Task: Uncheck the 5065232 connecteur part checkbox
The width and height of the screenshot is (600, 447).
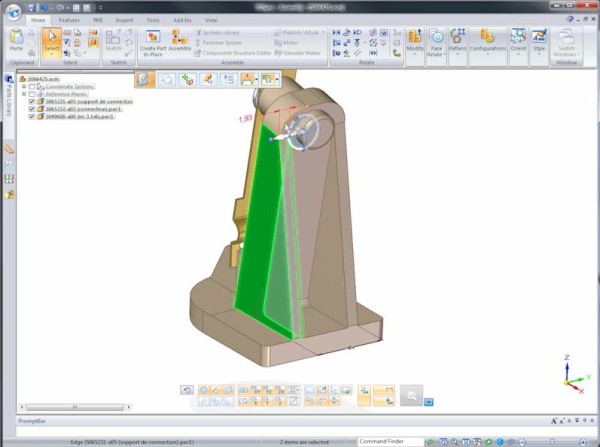Action: pyautogui.click(x=33, y=109)
